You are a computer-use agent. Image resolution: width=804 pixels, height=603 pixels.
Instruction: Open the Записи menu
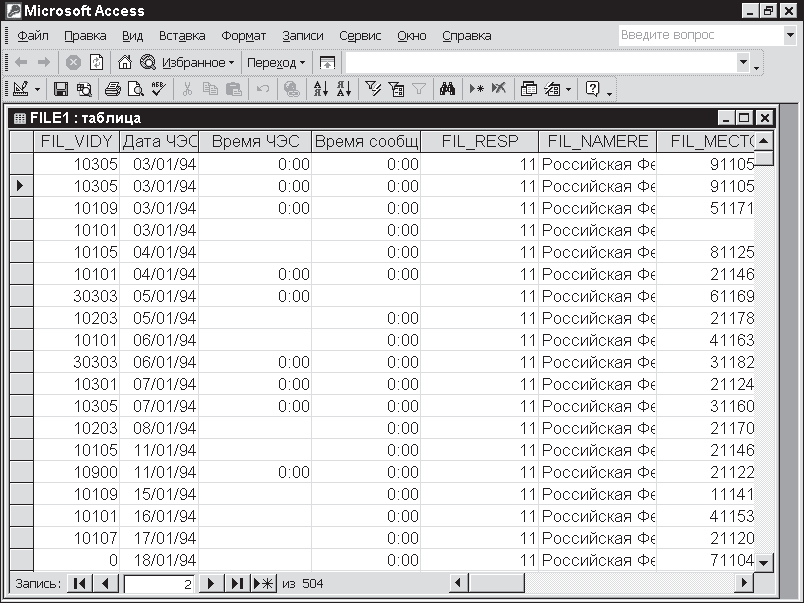(x=302, y=35)
